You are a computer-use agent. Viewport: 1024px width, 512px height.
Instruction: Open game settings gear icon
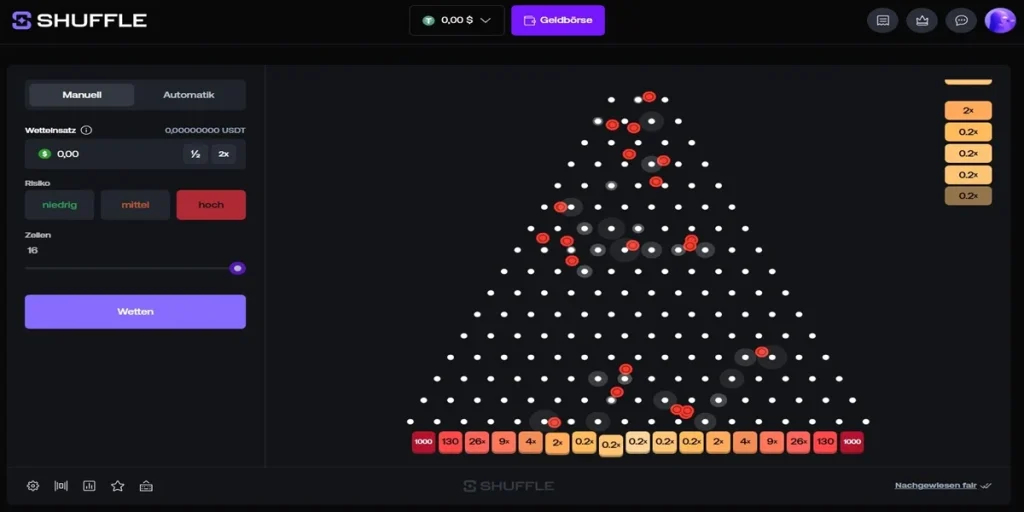point(33,486)
